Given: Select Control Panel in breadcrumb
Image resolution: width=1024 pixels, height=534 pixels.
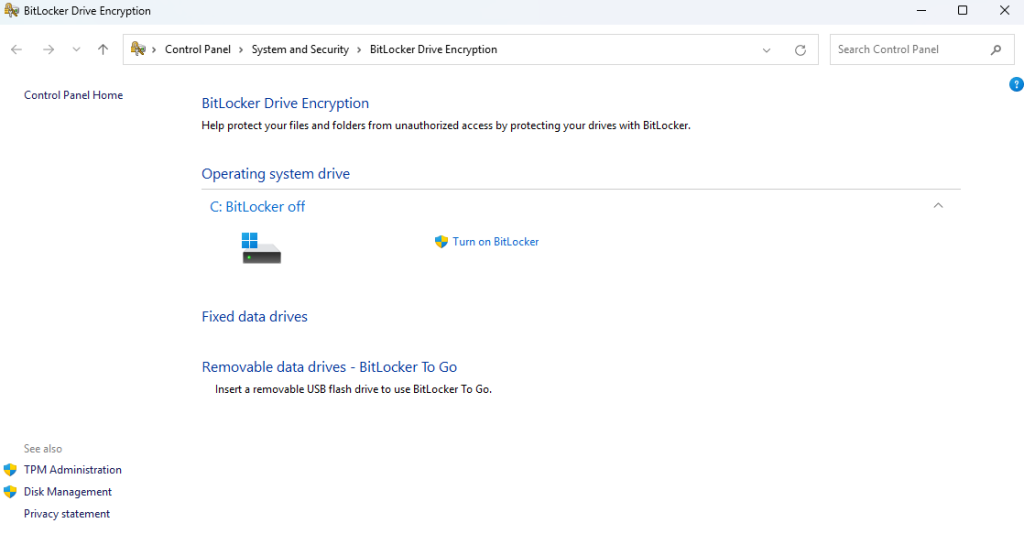Looking at the screenshot, I should tap(197, 50).
